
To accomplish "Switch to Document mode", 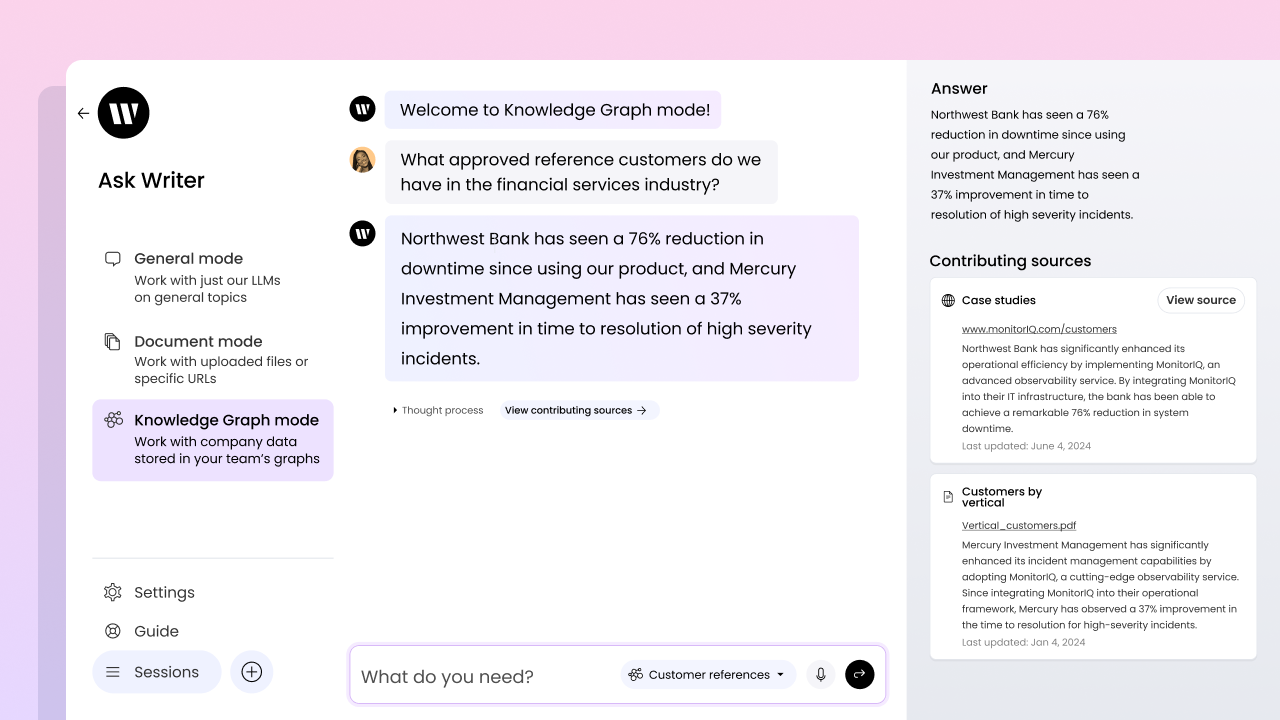I will tap(198, 359).
